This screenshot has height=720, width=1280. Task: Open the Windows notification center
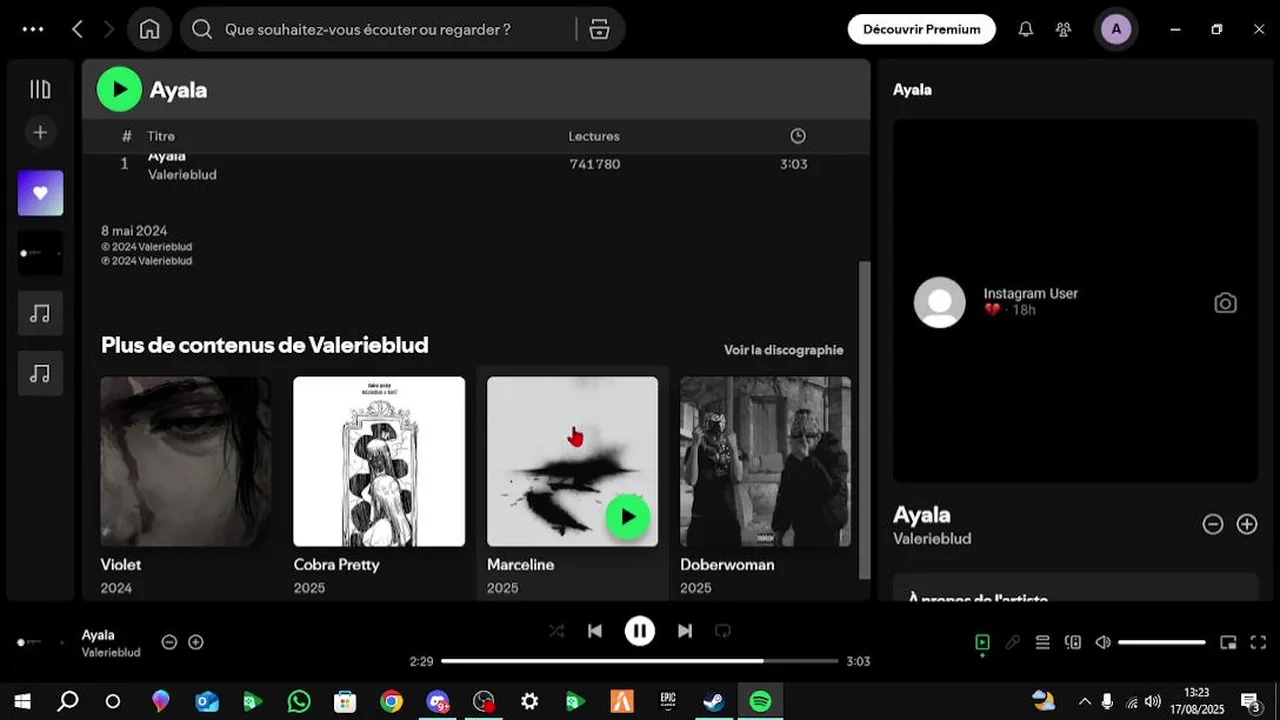point(1250,701)
